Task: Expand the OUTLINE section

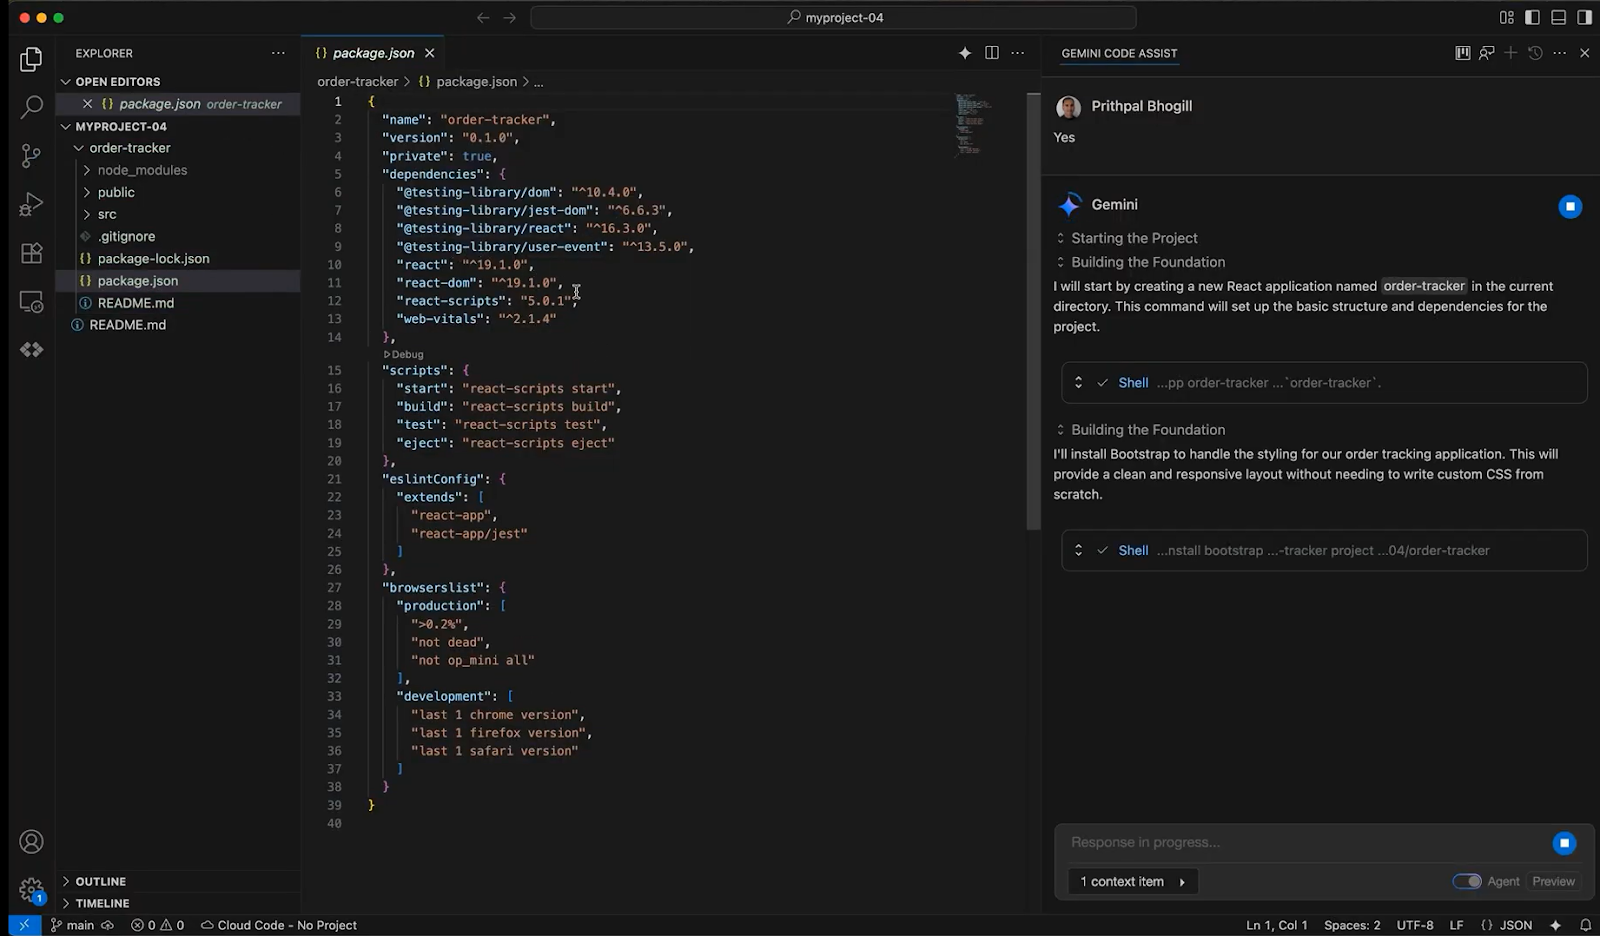Action: tap(100, 881)
